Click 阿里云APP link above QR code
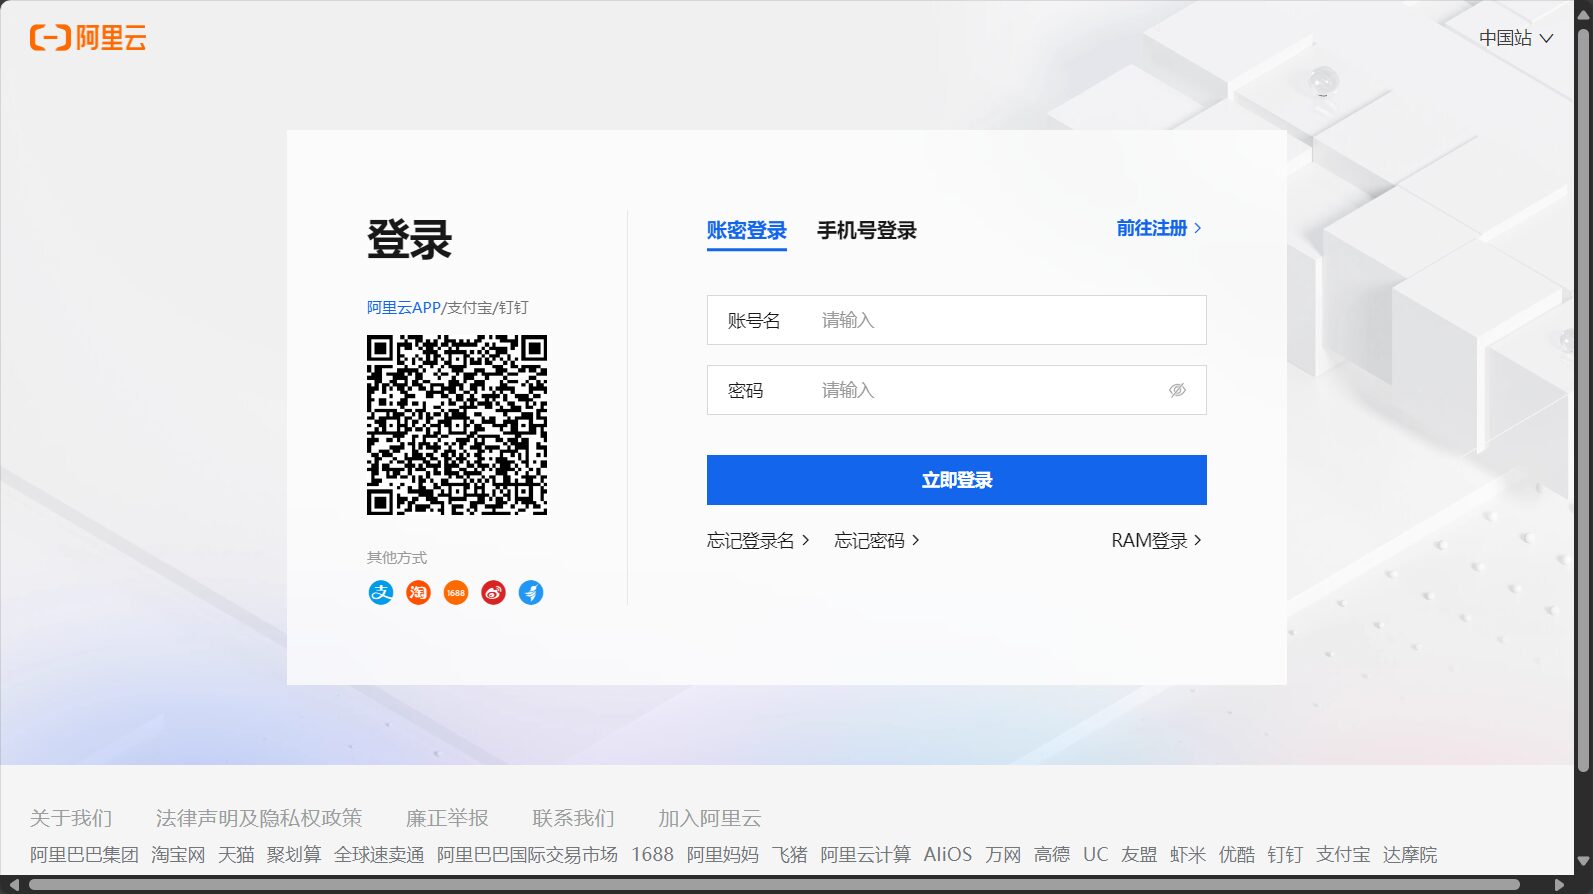 click(404, 307)
